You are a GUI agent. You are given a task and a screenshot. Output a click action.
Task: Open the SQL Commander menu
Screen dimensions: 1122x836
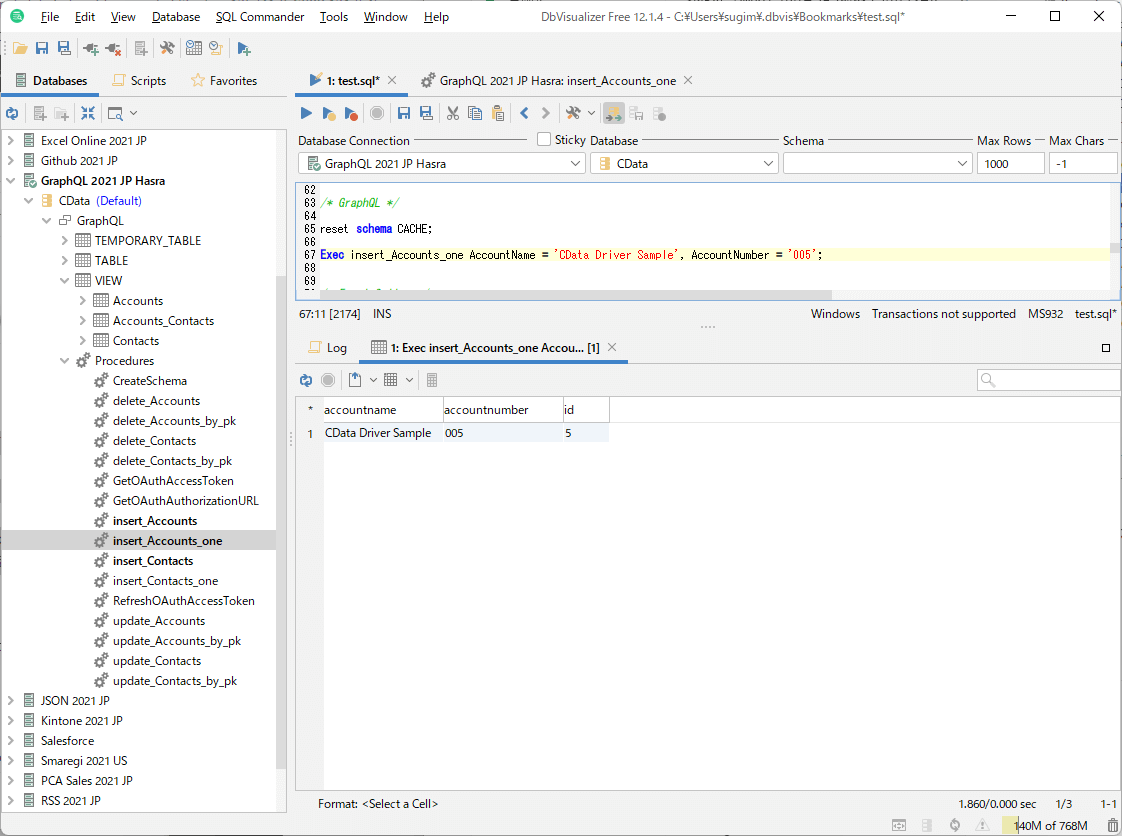259,17
